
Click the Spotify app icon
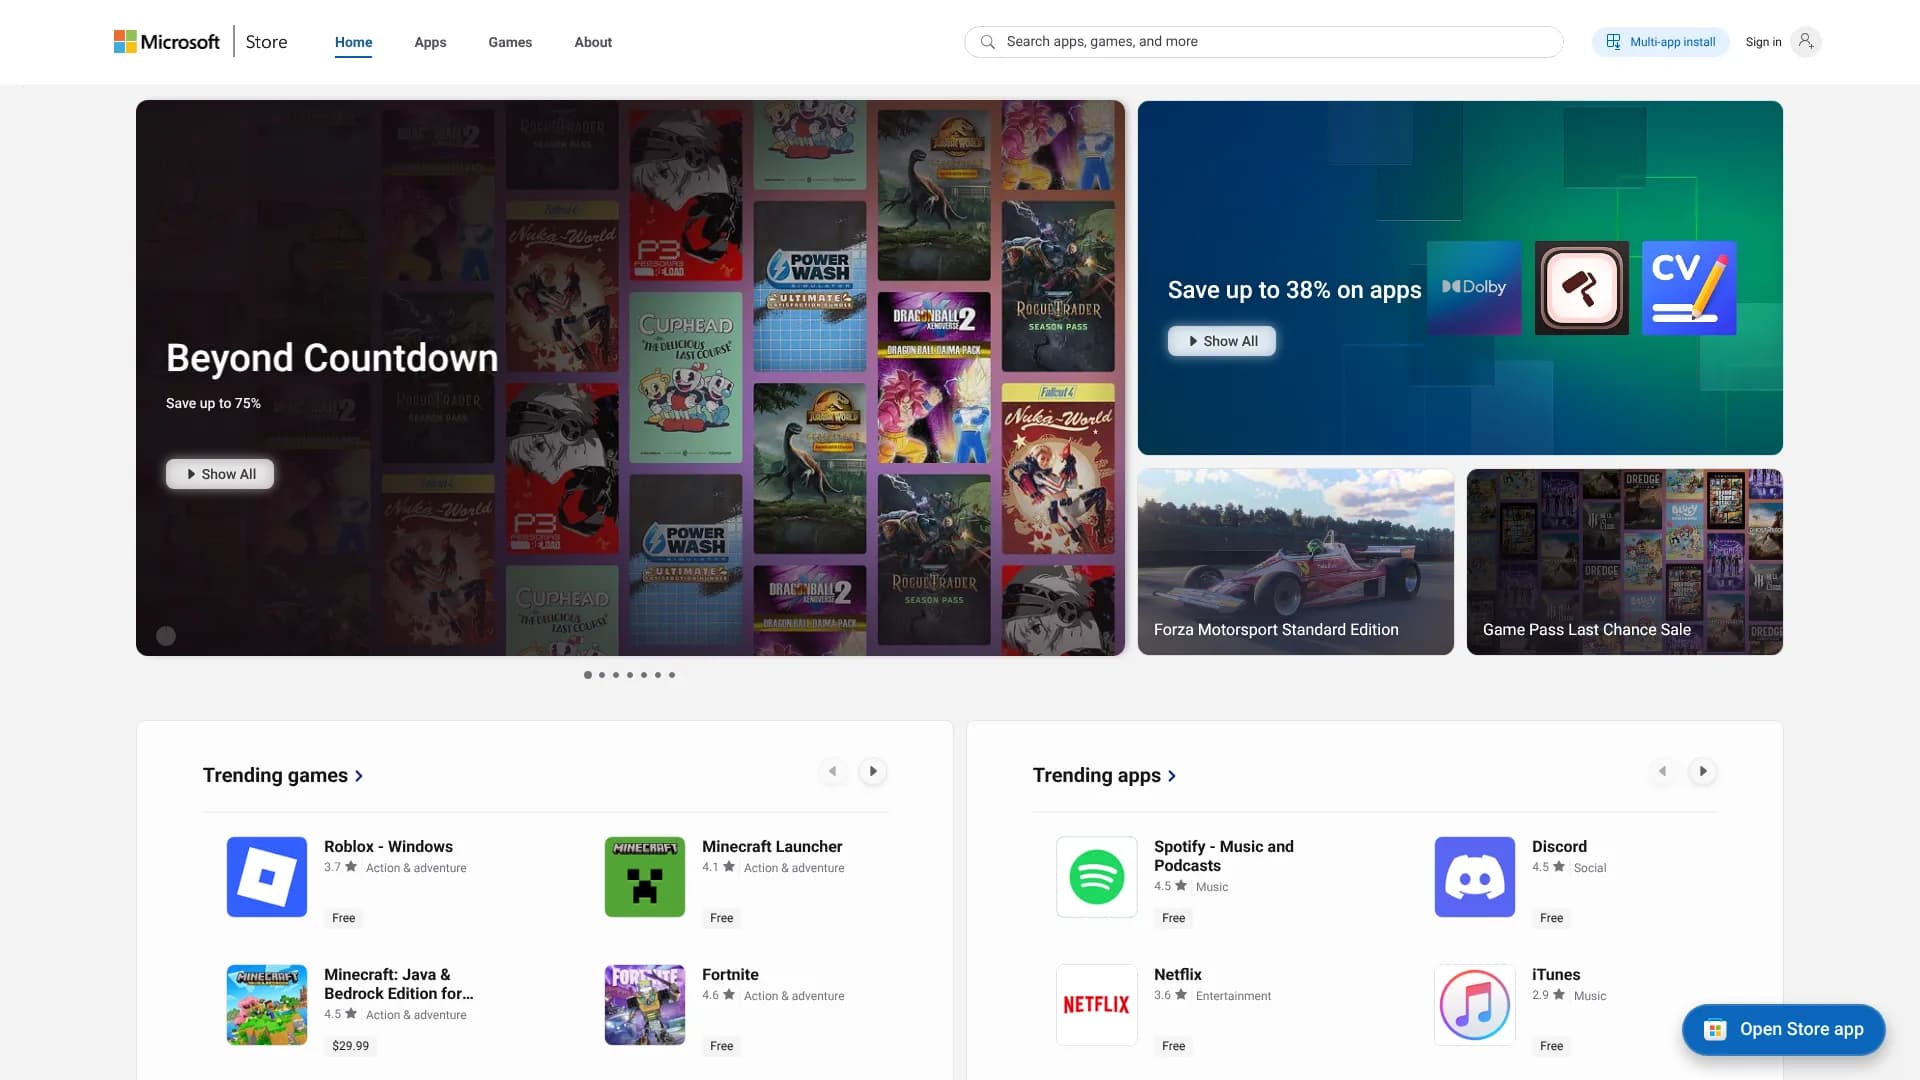[x=1097, y=877]
